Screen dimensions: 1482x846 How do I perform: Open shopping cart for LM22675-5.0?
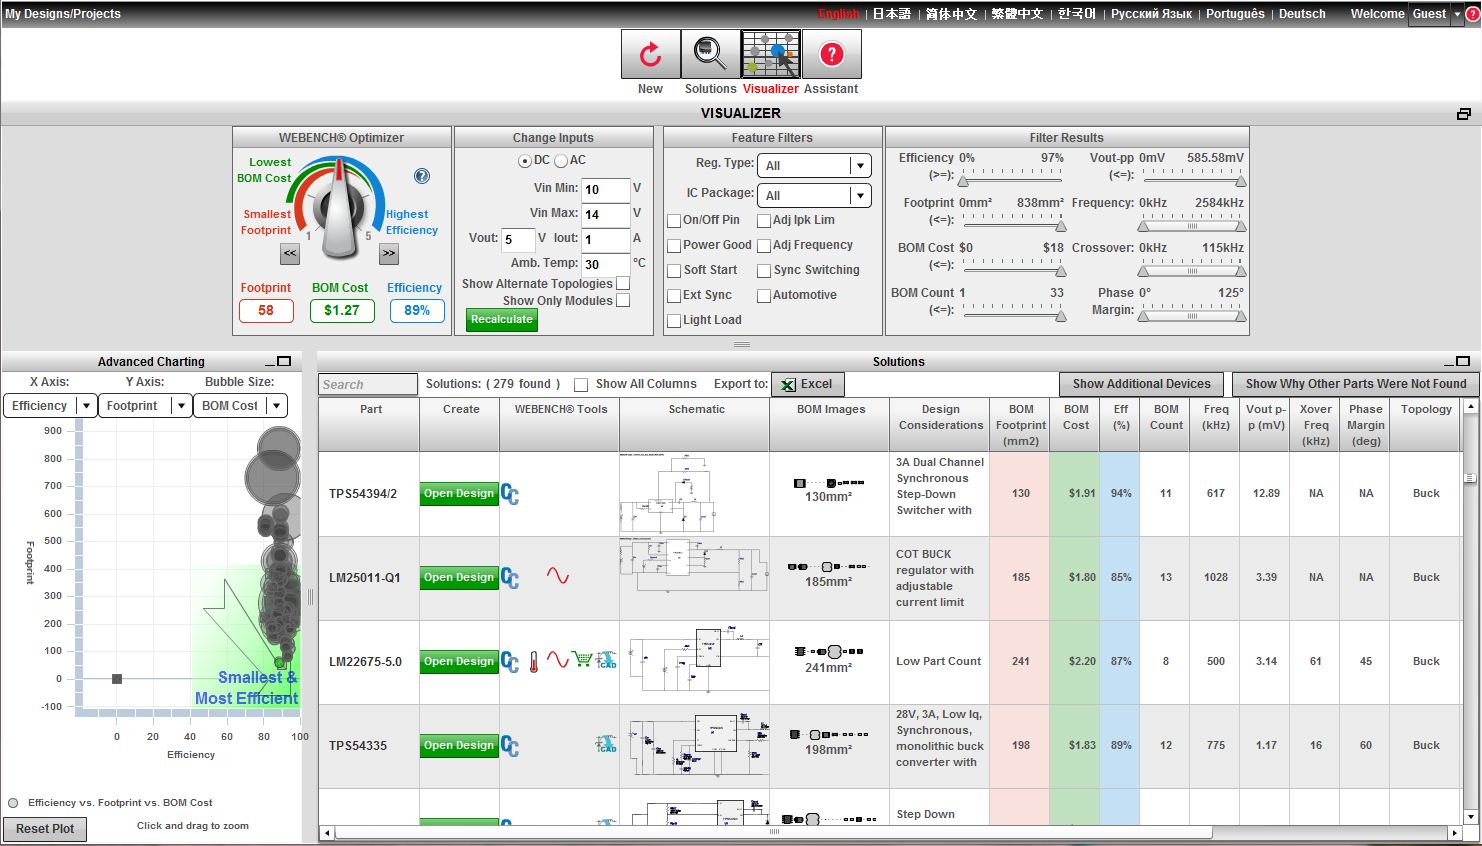point(583,660)
